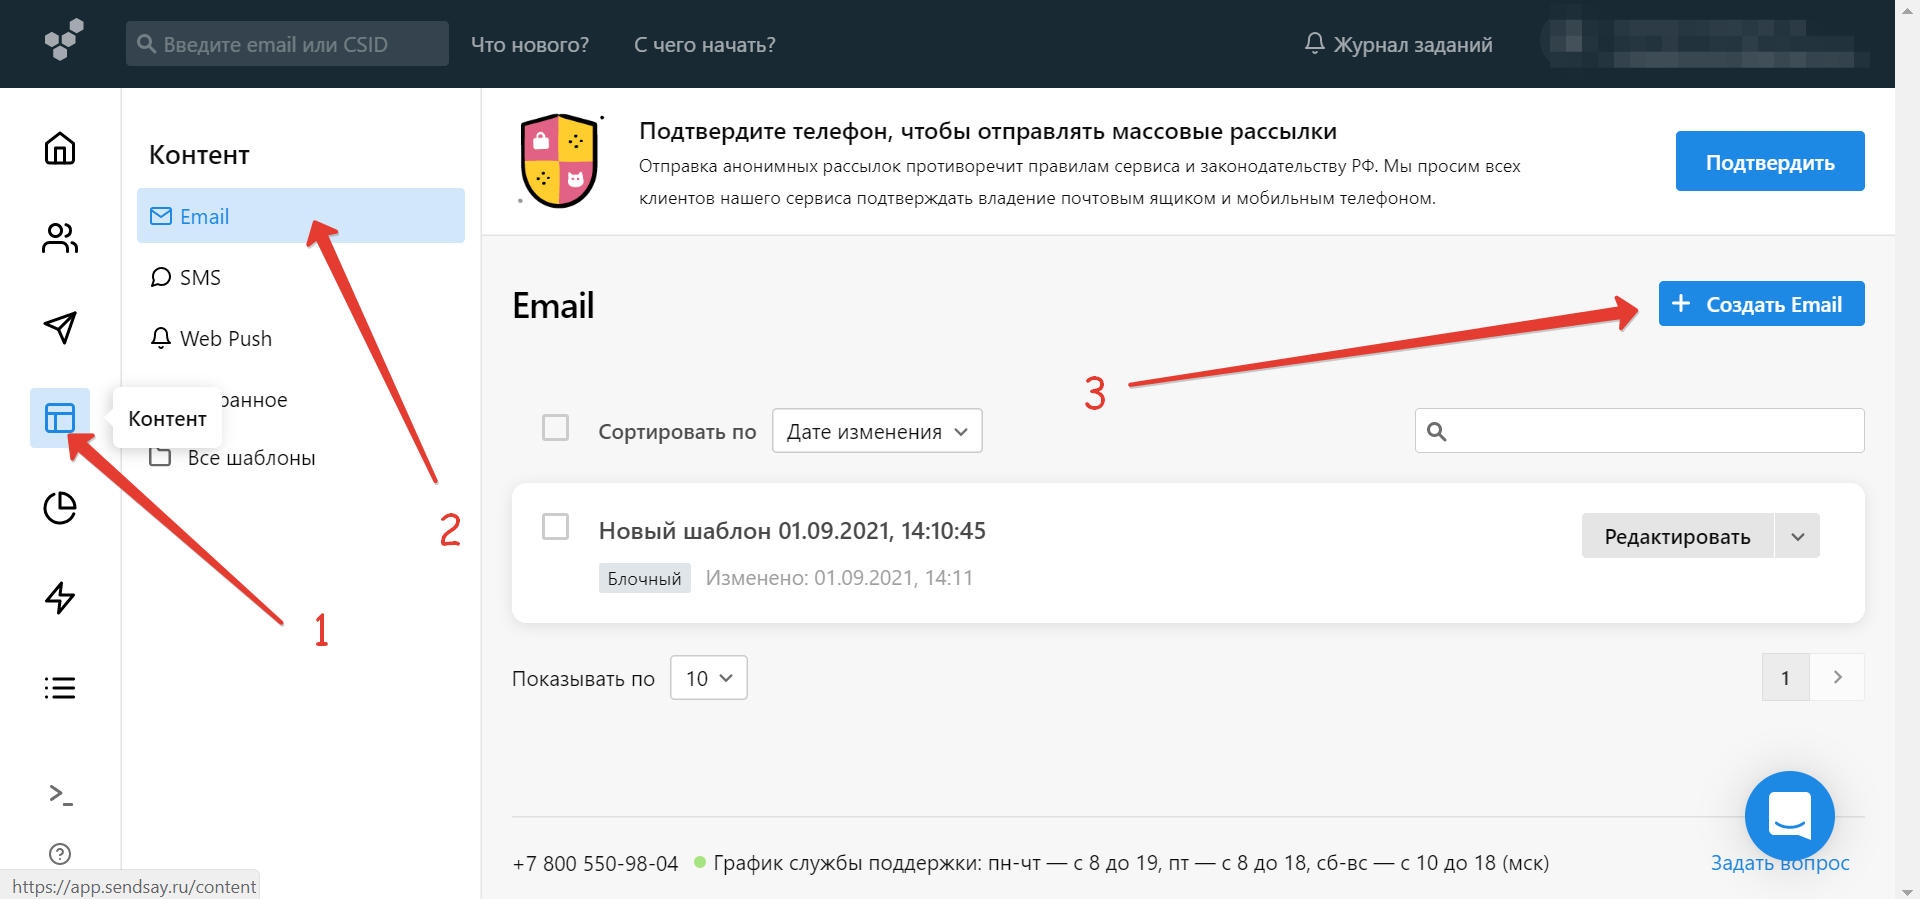Click the list icon in the left sidebar
1920x899 pixels.
[60, 688]
